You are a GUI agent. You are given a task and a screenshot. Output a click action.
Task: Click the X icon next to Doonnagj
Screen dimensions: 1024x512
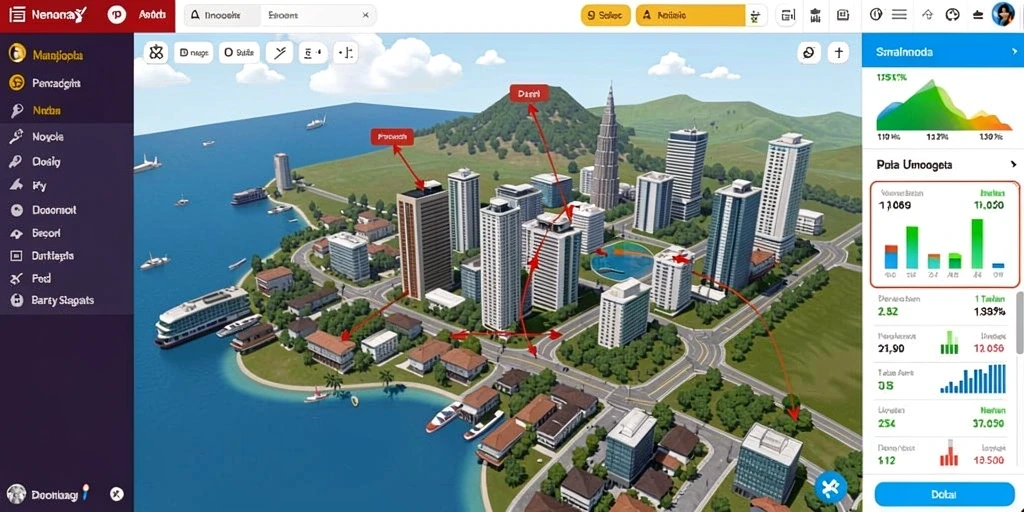coord(117,494)
